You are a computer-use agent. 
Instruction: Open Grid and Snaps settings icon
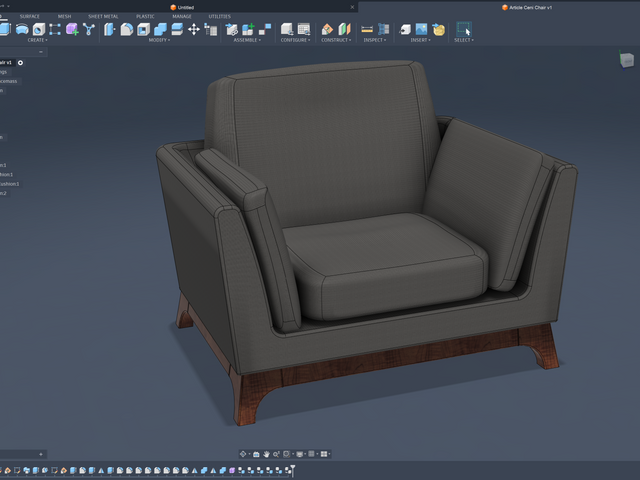click(311, 454)
